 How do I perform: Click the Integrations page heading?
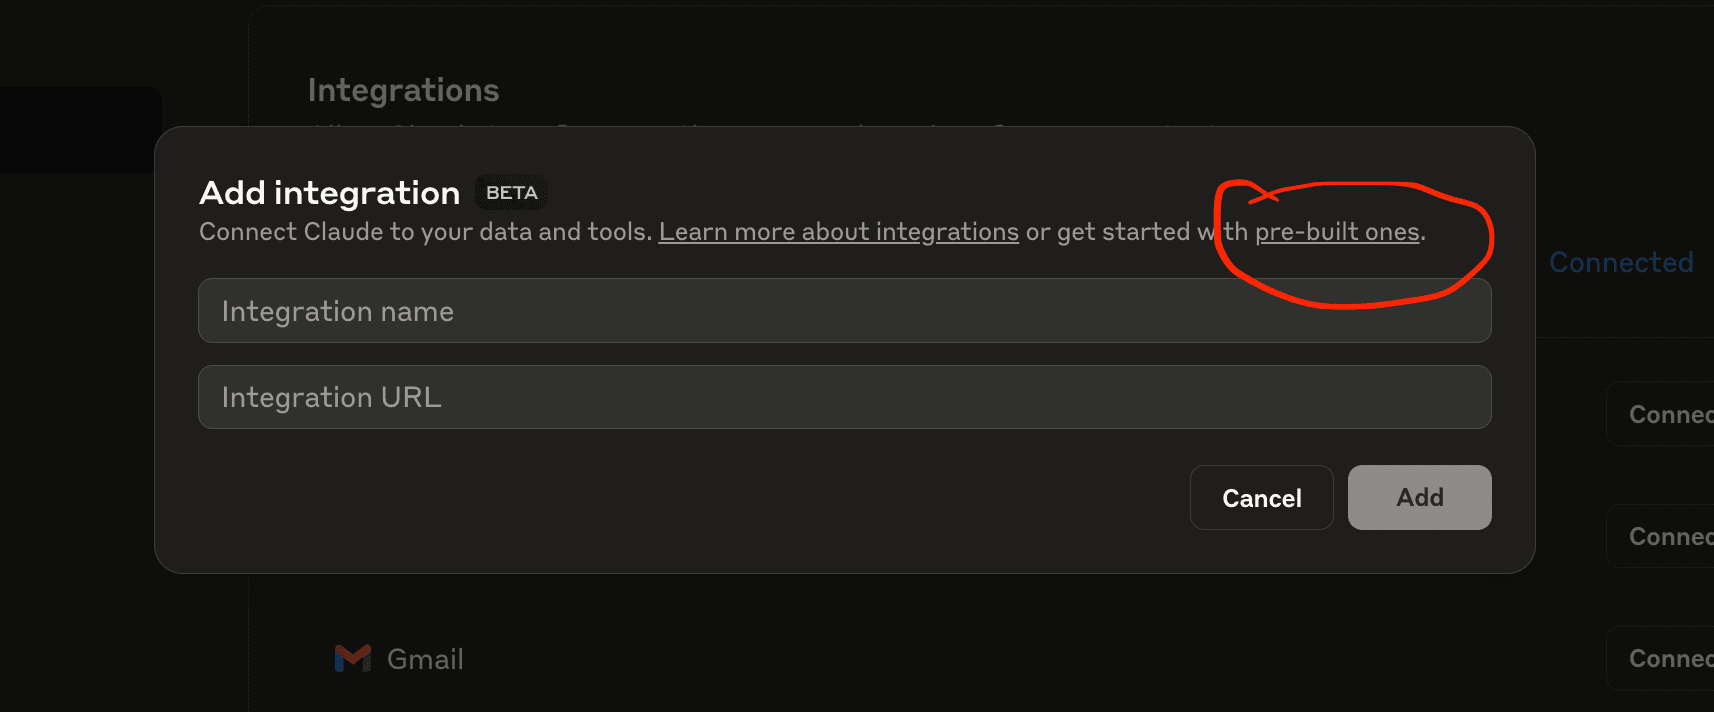[403, 90]
